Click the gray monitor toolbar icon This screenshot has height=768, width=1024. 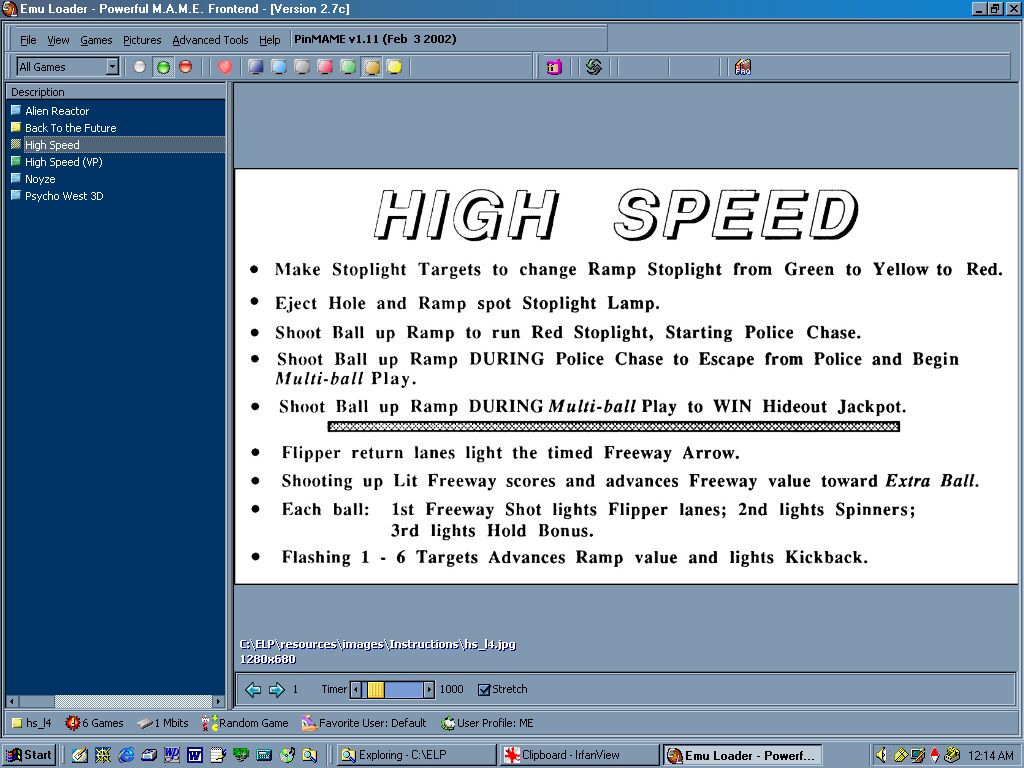pos(302,67)
